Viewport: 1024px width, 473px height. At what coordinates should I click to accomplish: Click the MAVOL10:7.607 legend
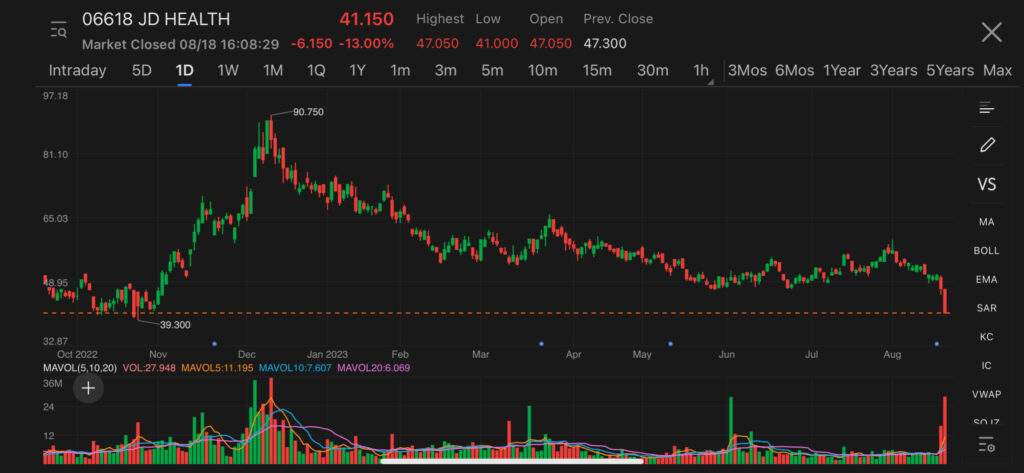coord(295,368)
